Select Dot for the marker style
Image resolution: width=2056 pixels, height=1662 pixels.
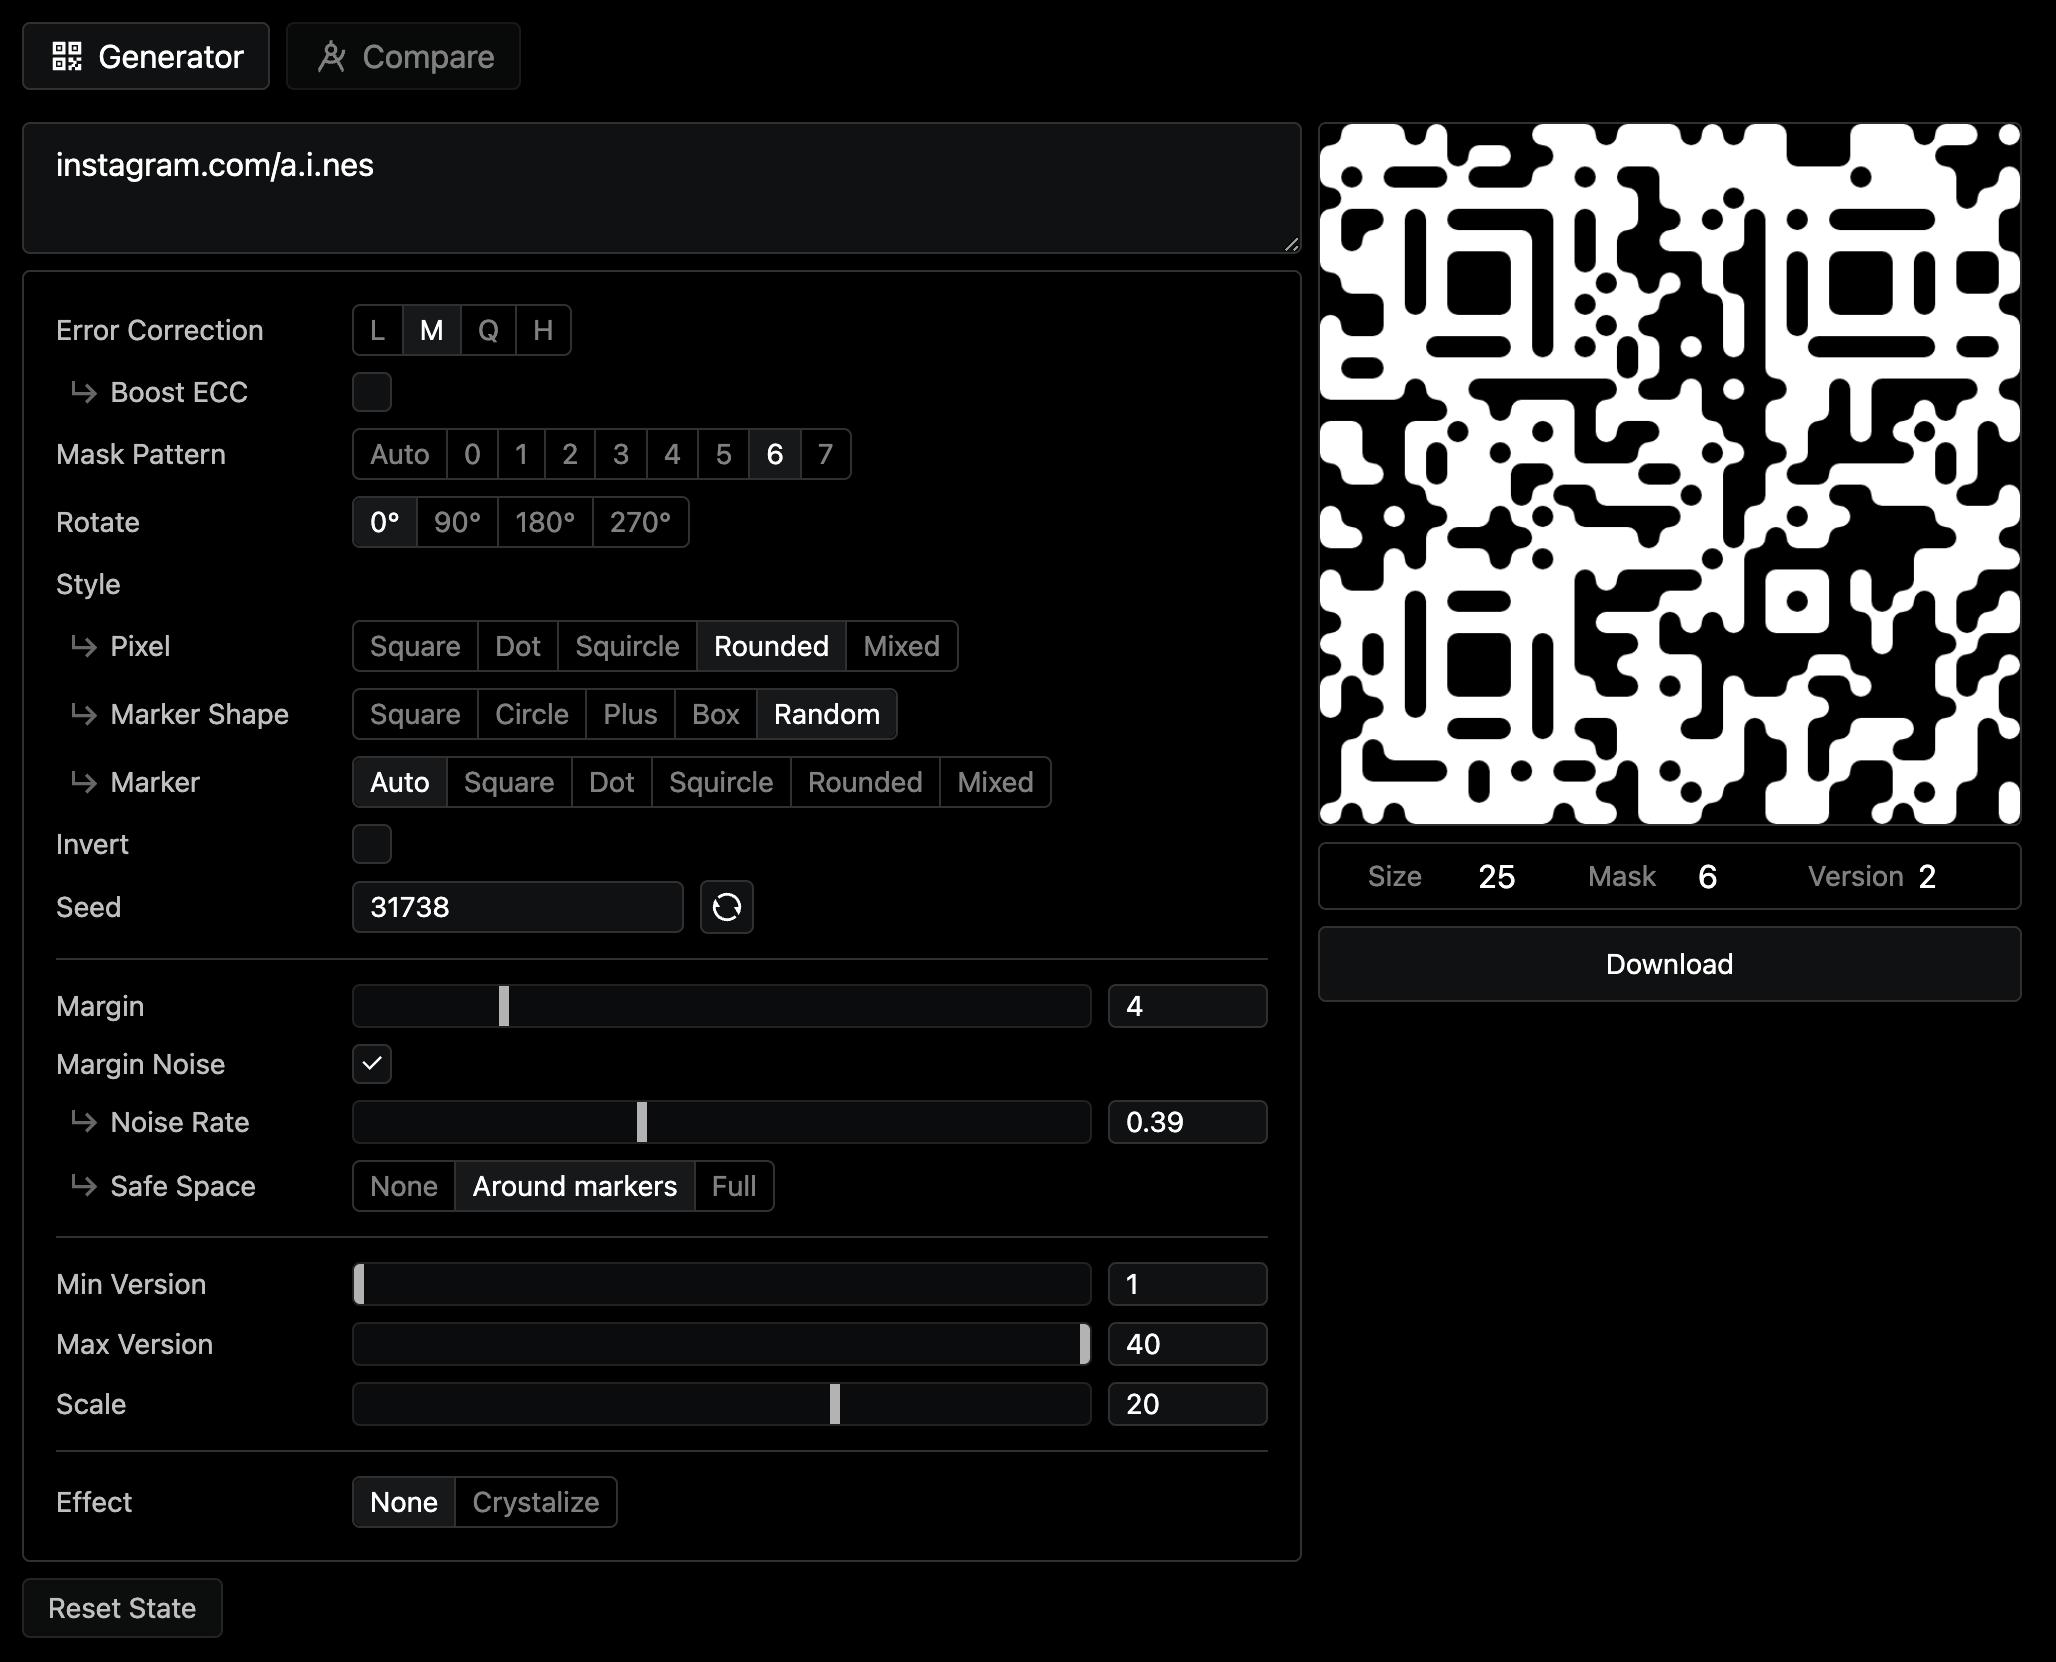click(x=611, y=782)
